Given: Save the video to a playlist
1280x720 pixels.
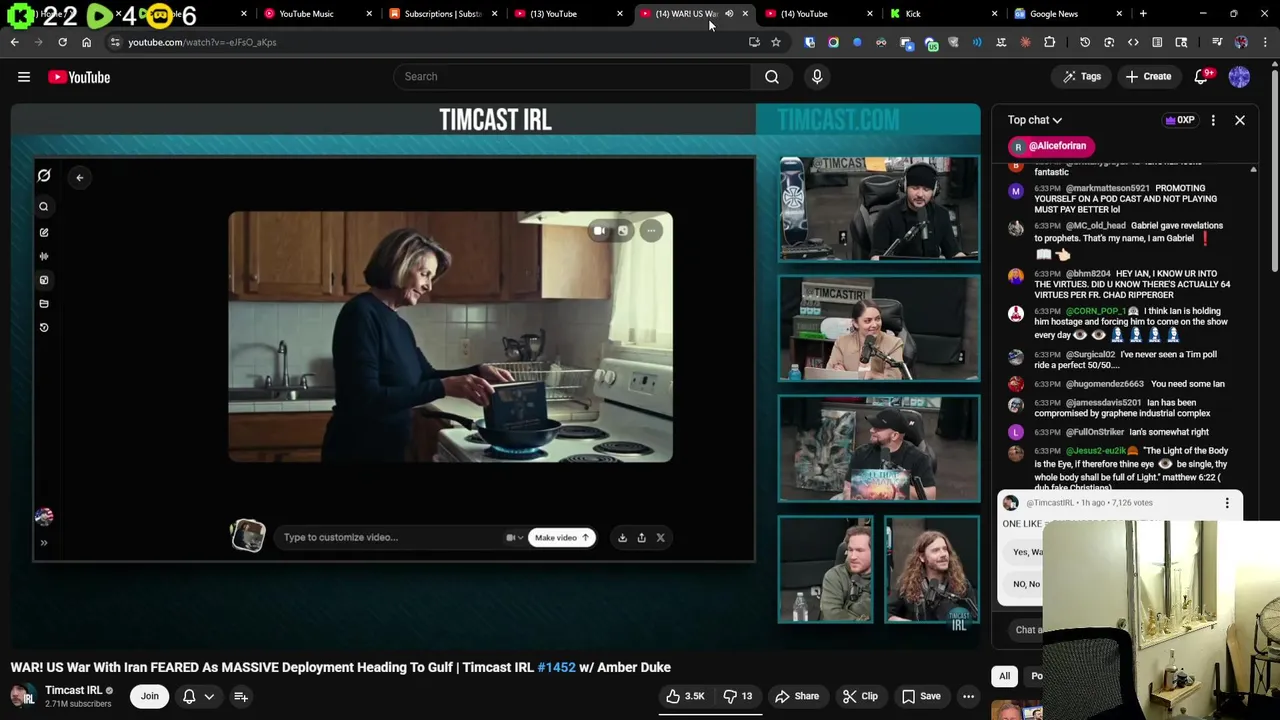Looking at the screenshot, I should point(921,696).
